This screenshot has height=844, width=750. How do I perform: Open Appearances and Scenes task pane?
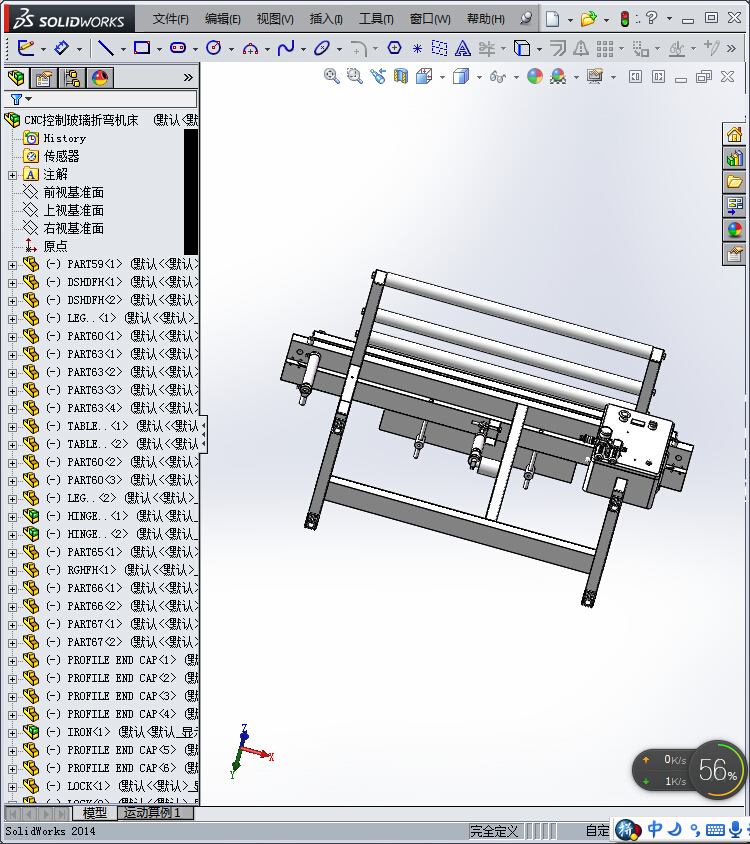(x=734, y=230)
